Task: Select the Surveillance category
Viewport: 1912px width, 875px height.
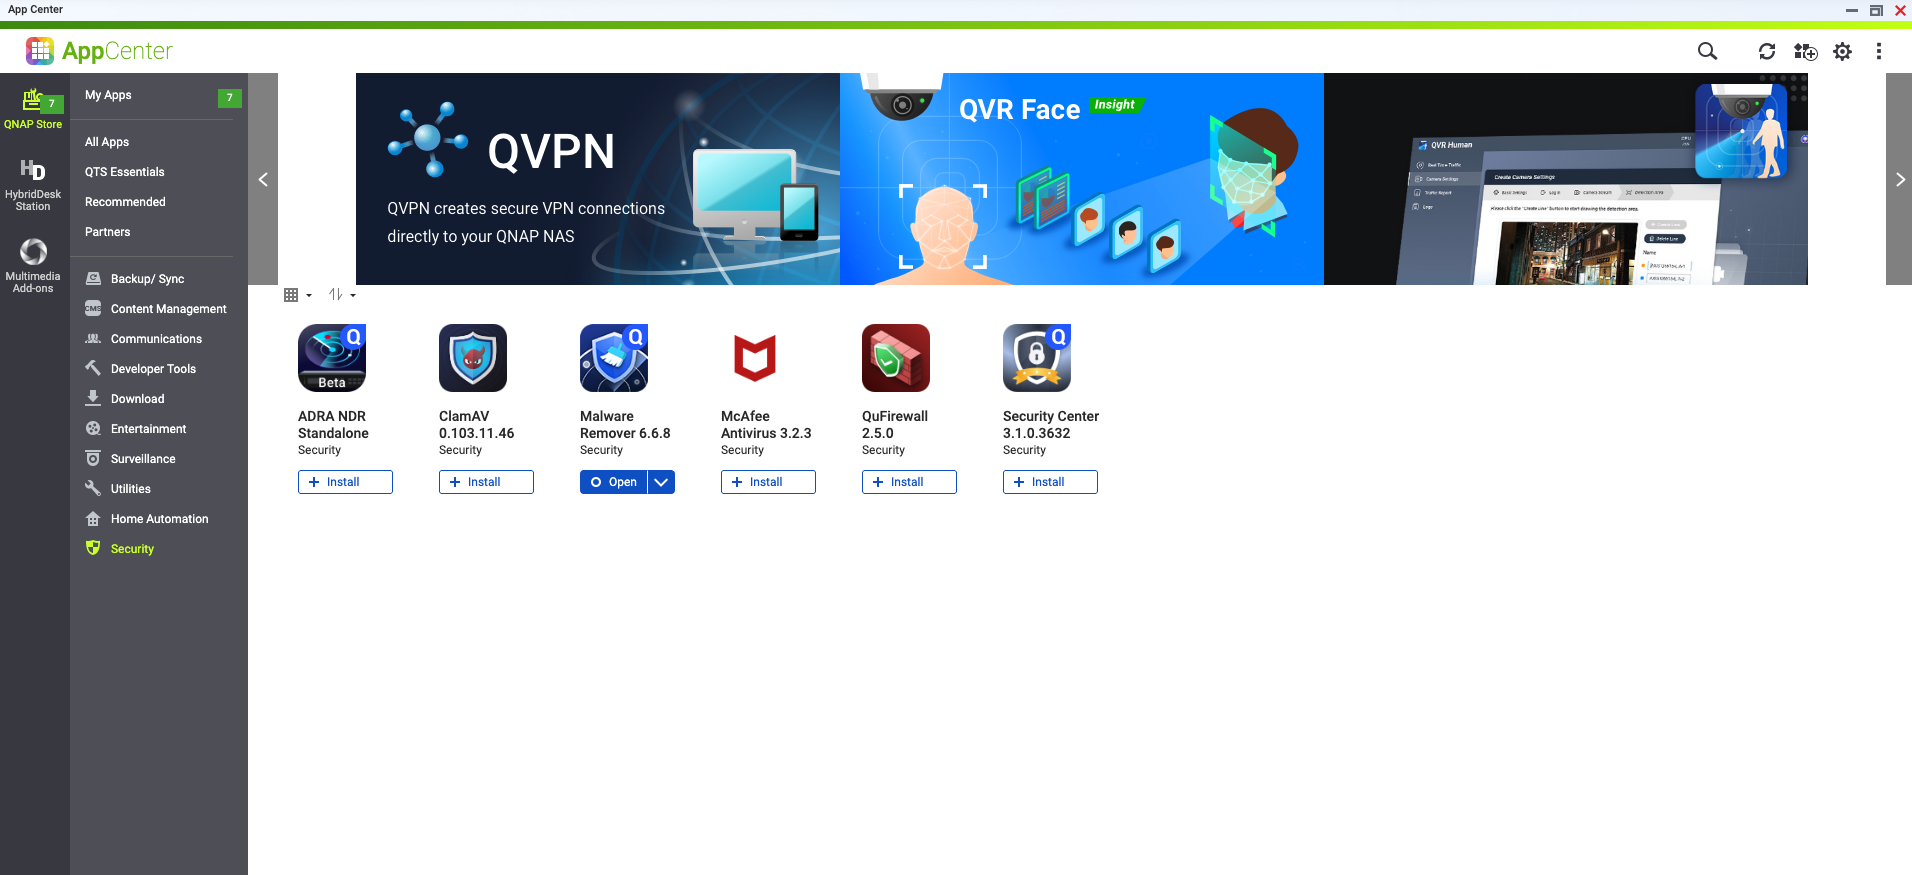Action: coord(143,459)
